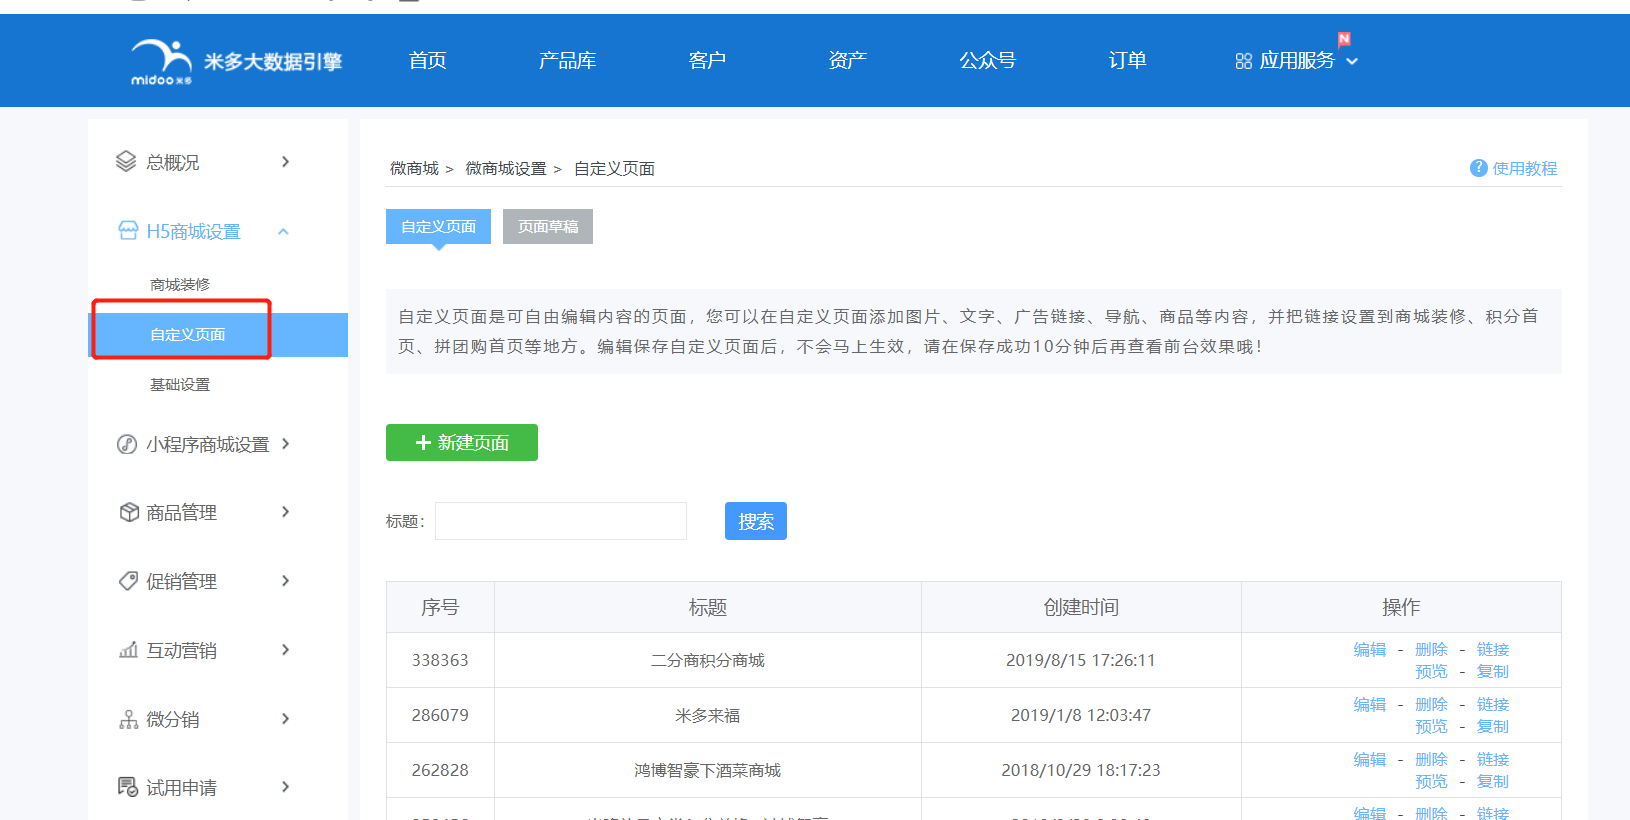
Task: Click 链接 for 鸿博智豪下酒菜商城
Action: [1493, 760]
